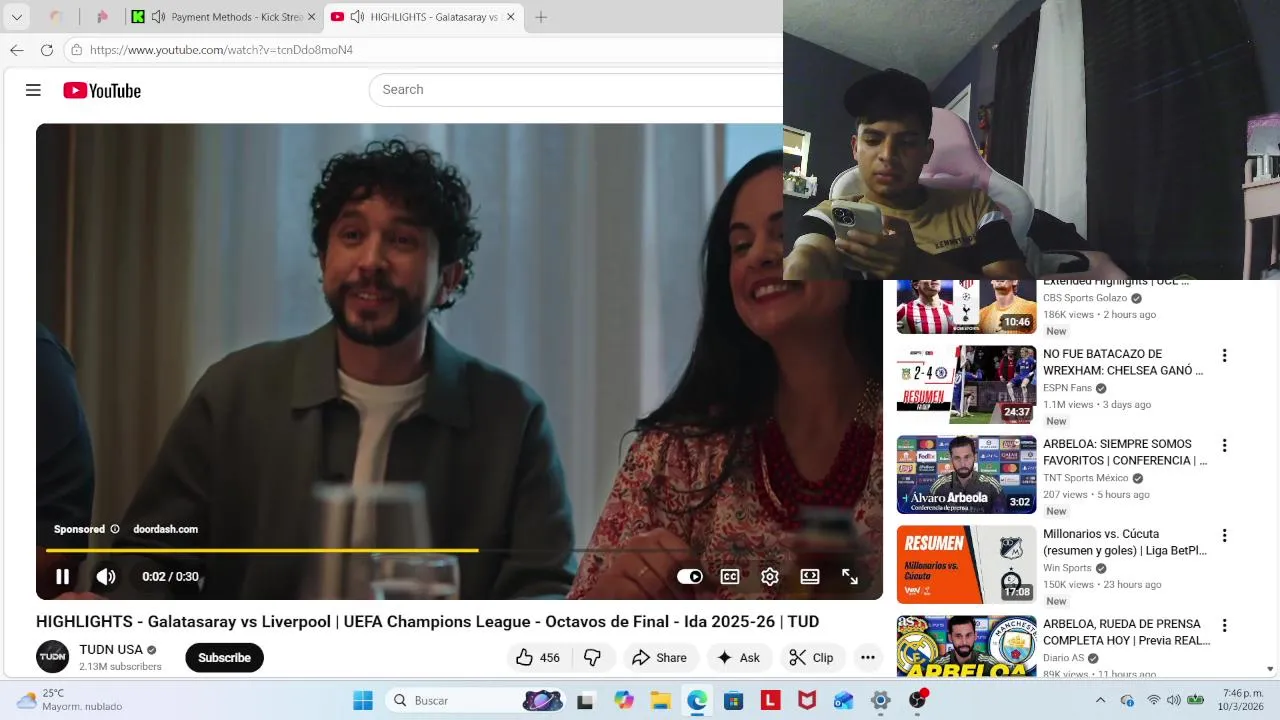Toggle the autoplay switch in the player
The height and width of the screenshot is (720, 1280).
click(x=690, y=577)
